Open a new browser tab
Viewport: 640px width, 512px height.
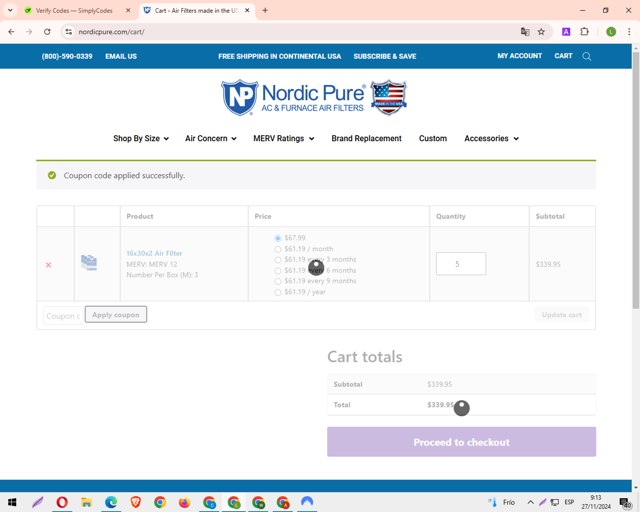point(265,11)
